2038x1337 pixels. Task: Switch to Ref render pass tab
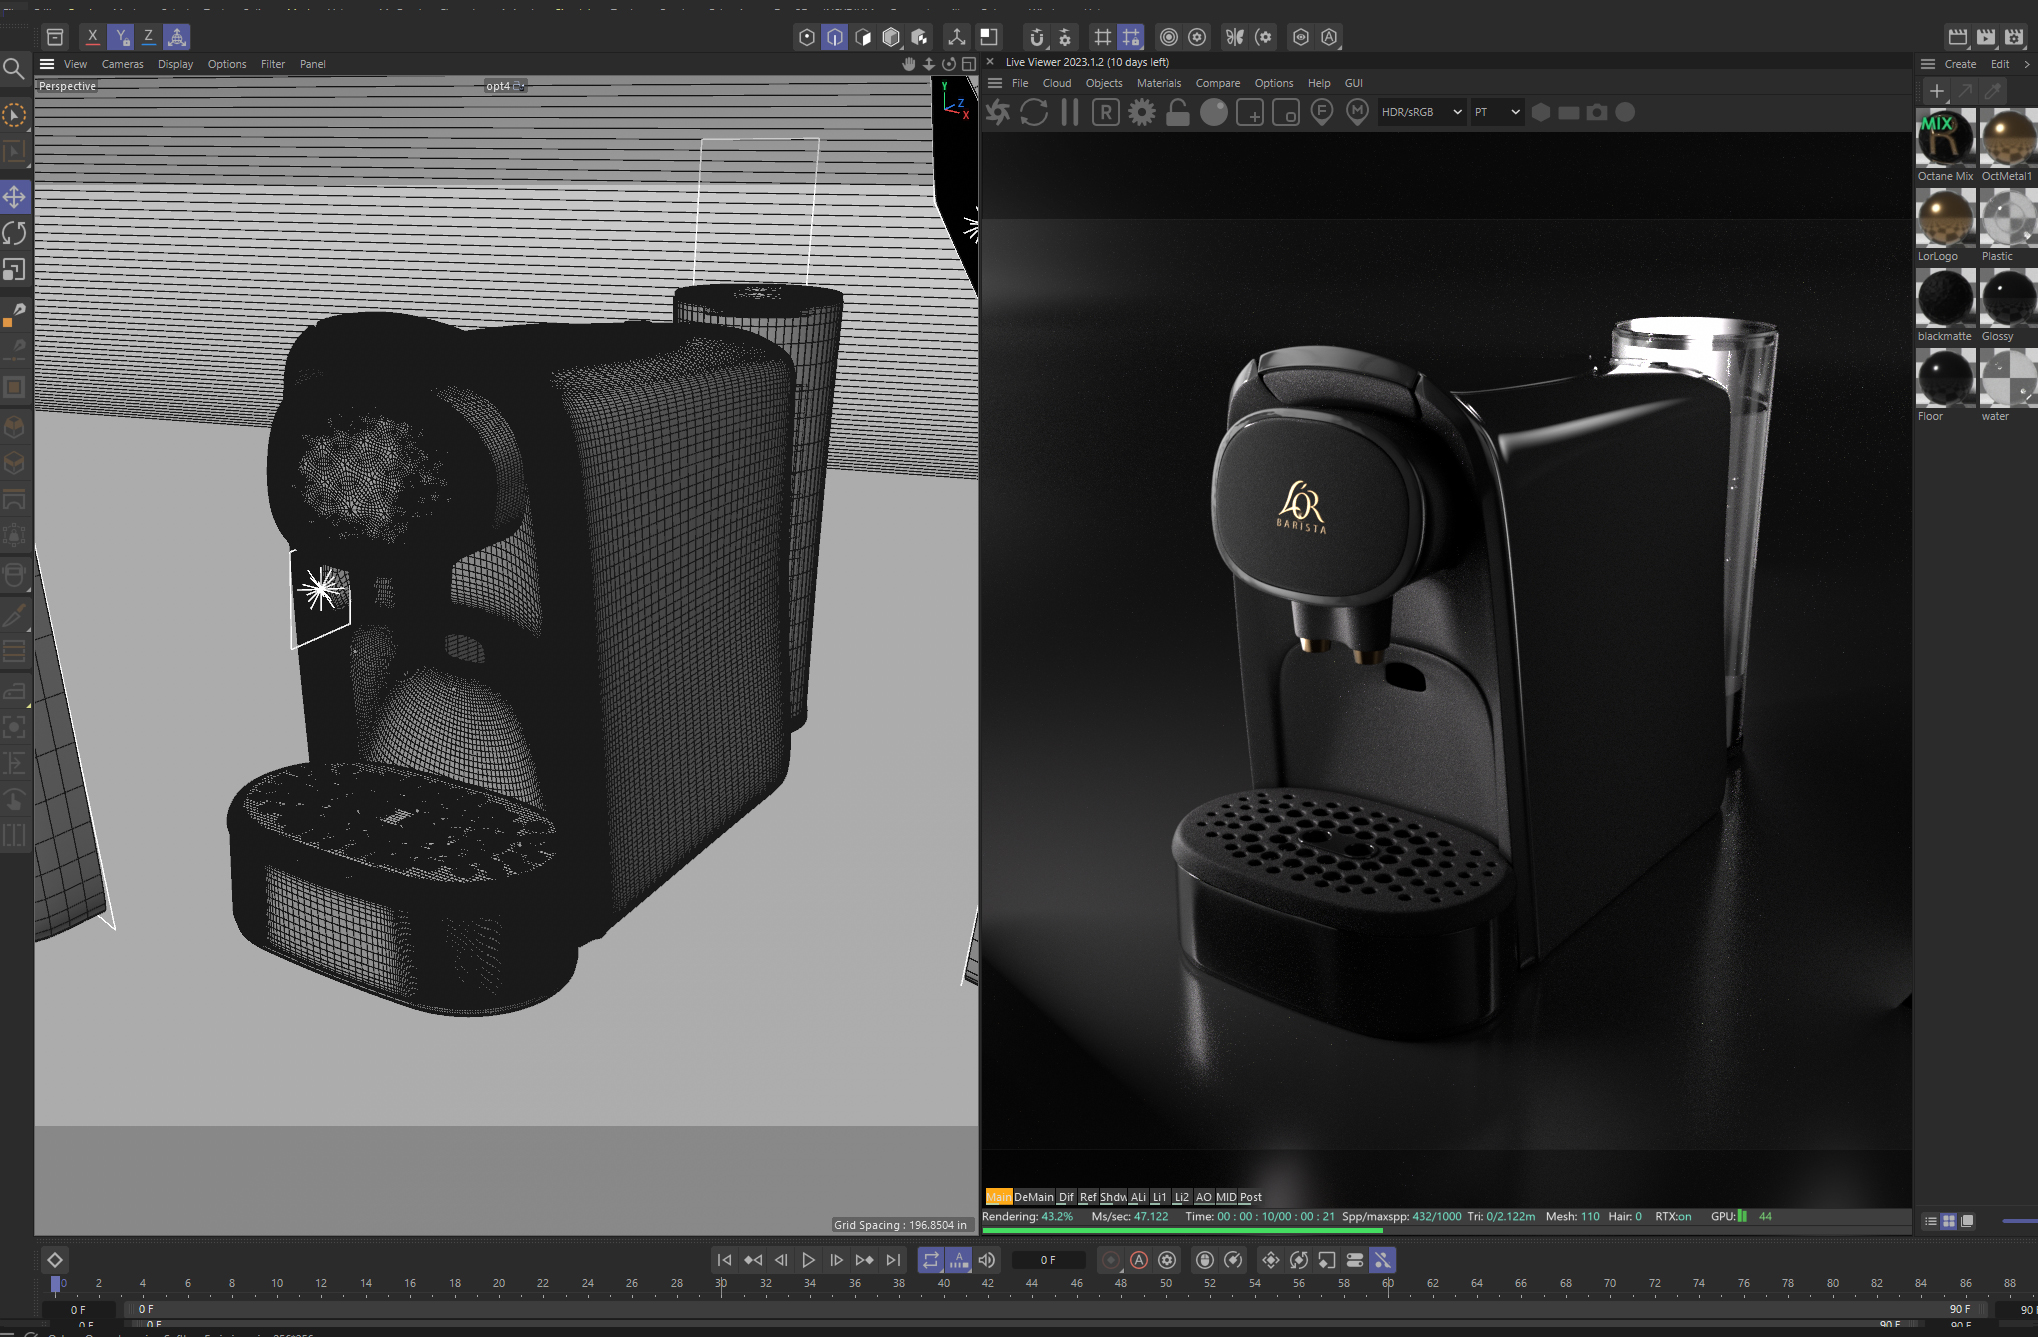click(1088, 1197)
